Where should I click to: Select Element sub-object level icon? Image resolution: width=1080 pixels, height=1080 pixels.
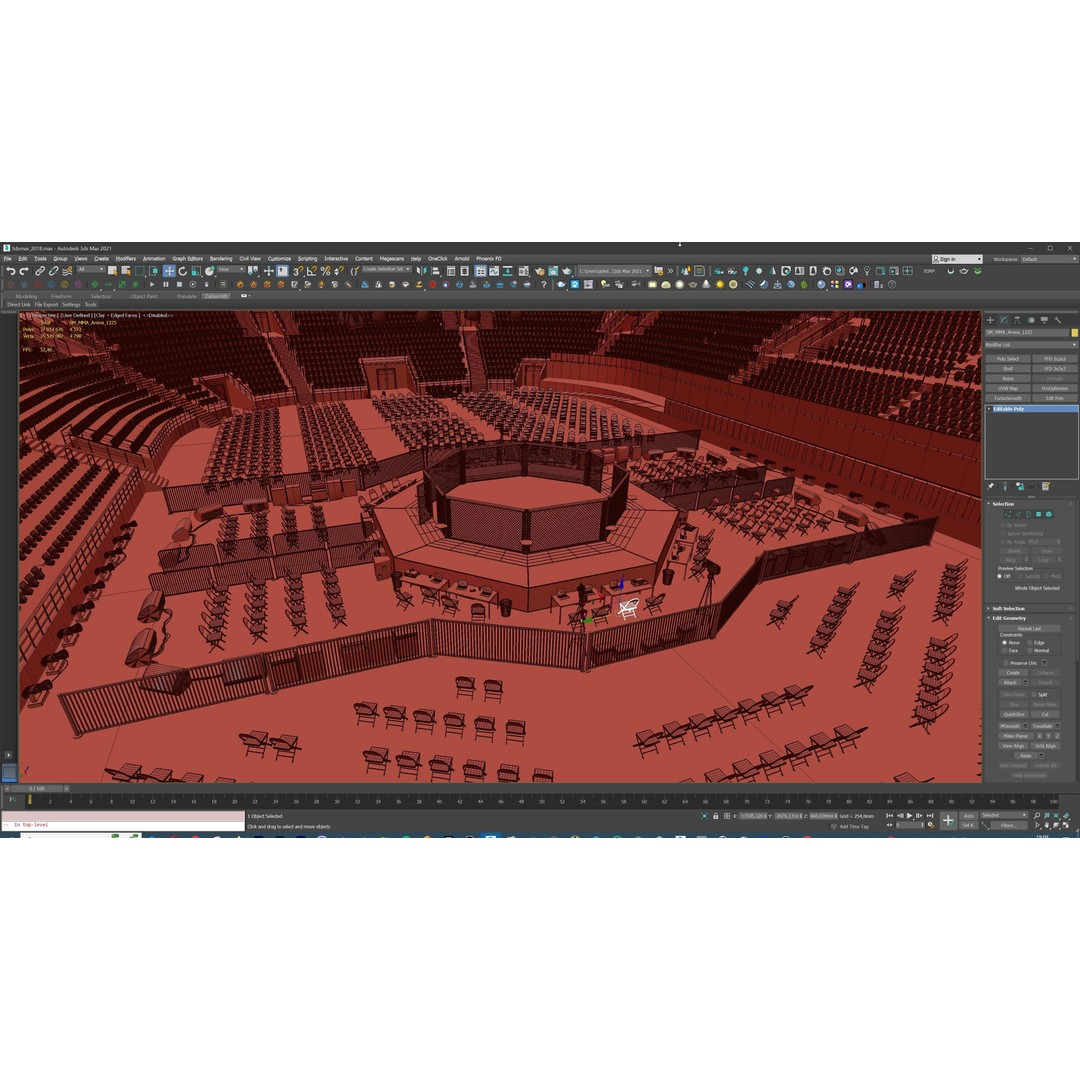(x=1049, y=514)
